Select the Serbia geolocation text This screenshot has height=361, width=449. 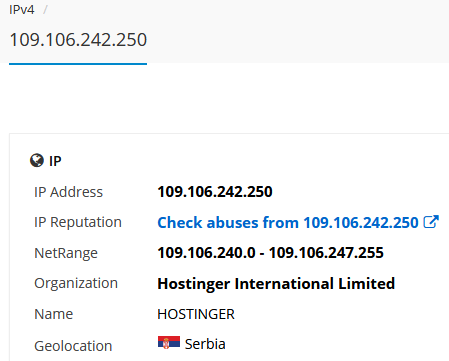coord(205,344)
